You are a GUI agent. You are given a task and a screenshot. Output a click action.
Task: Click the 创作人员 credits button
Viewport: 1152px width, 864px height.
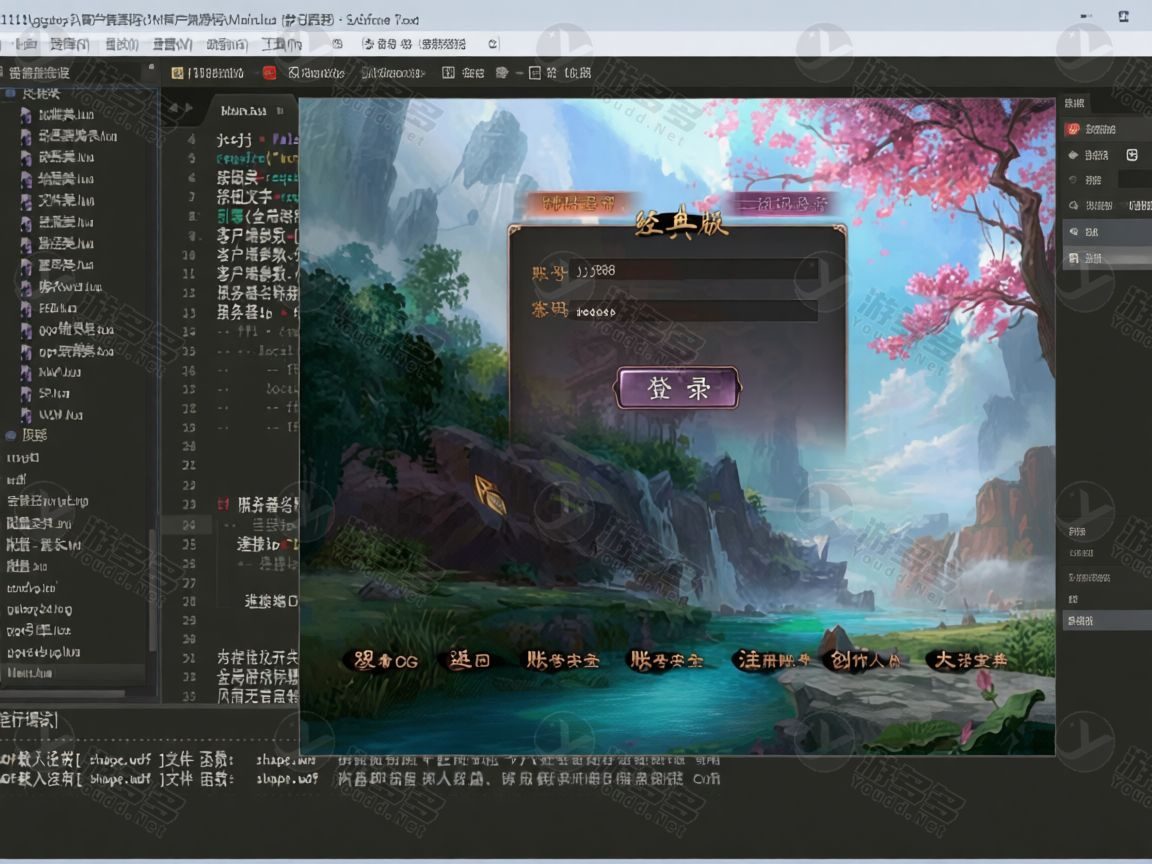click(x=864, y=660)
